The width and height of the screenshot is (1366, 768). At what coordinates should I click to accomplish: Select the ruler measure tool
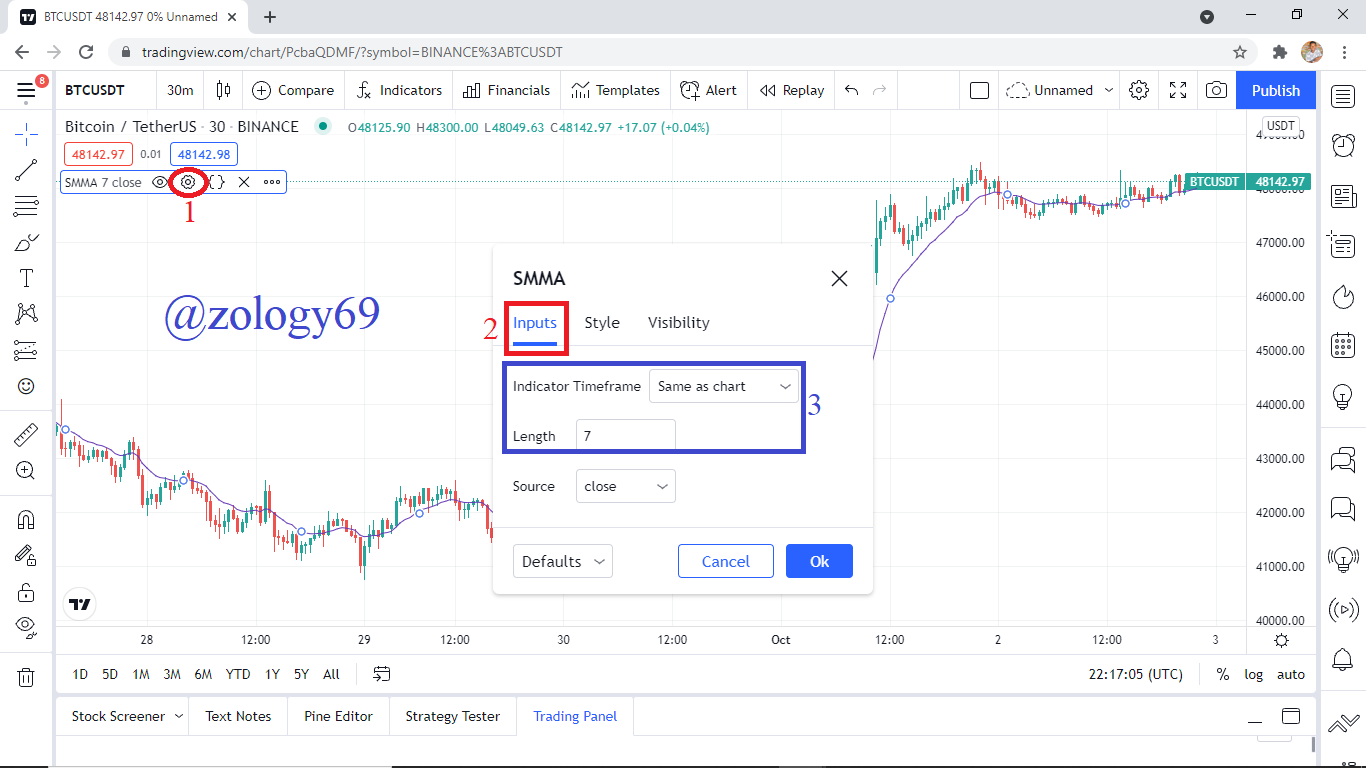[x=26, y=435]
